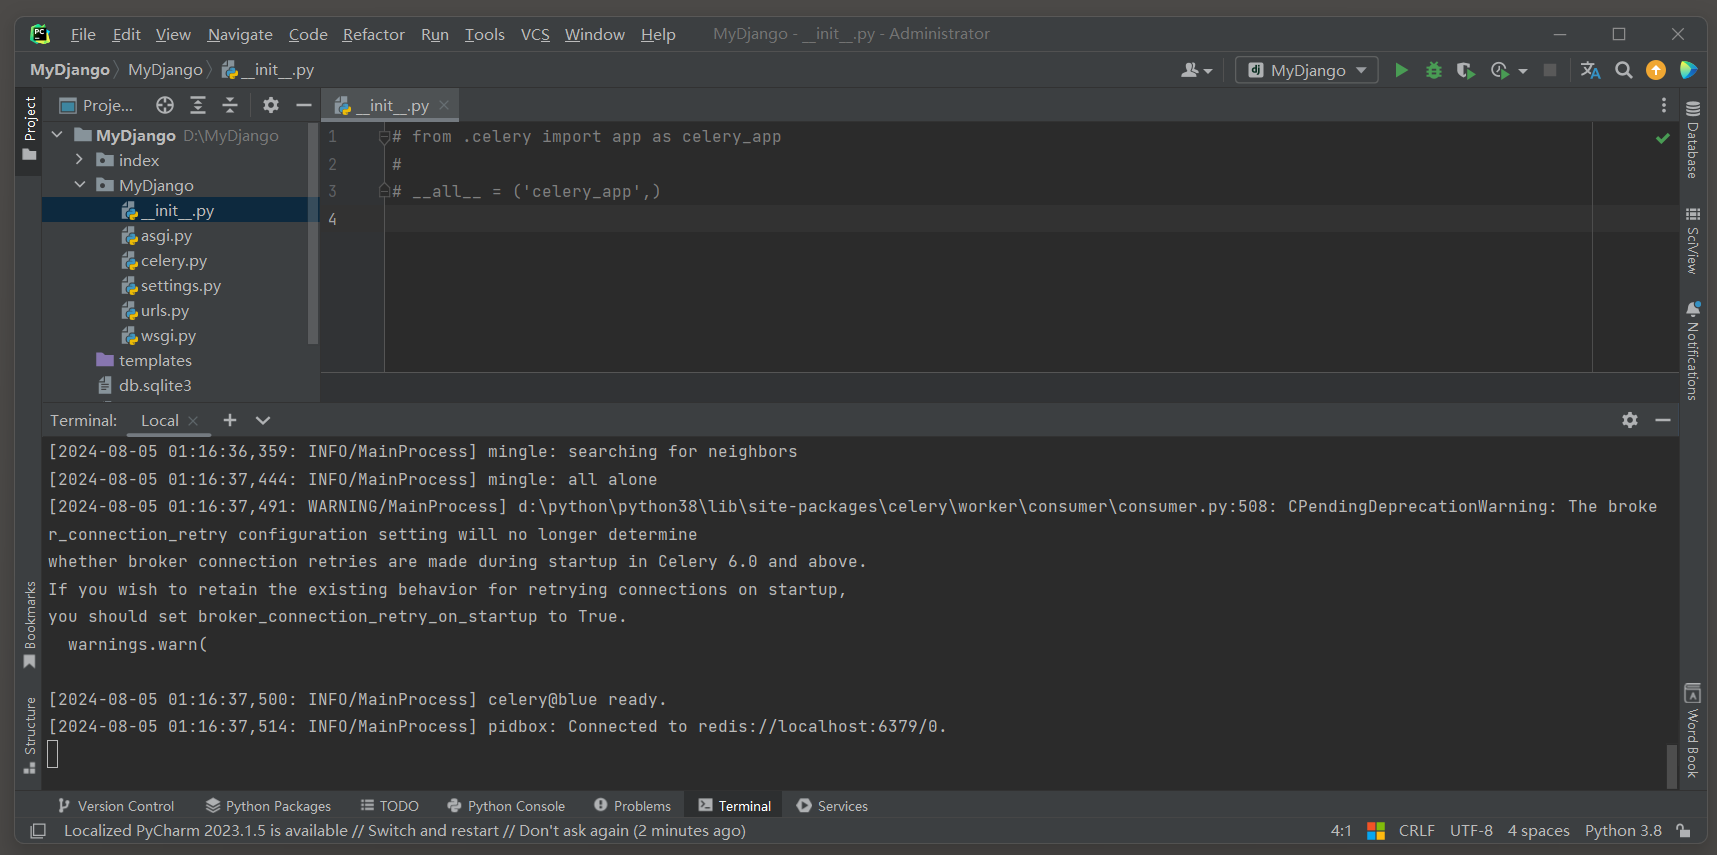
Task: Expand the index folder
Action: click(x=80, y=160)
